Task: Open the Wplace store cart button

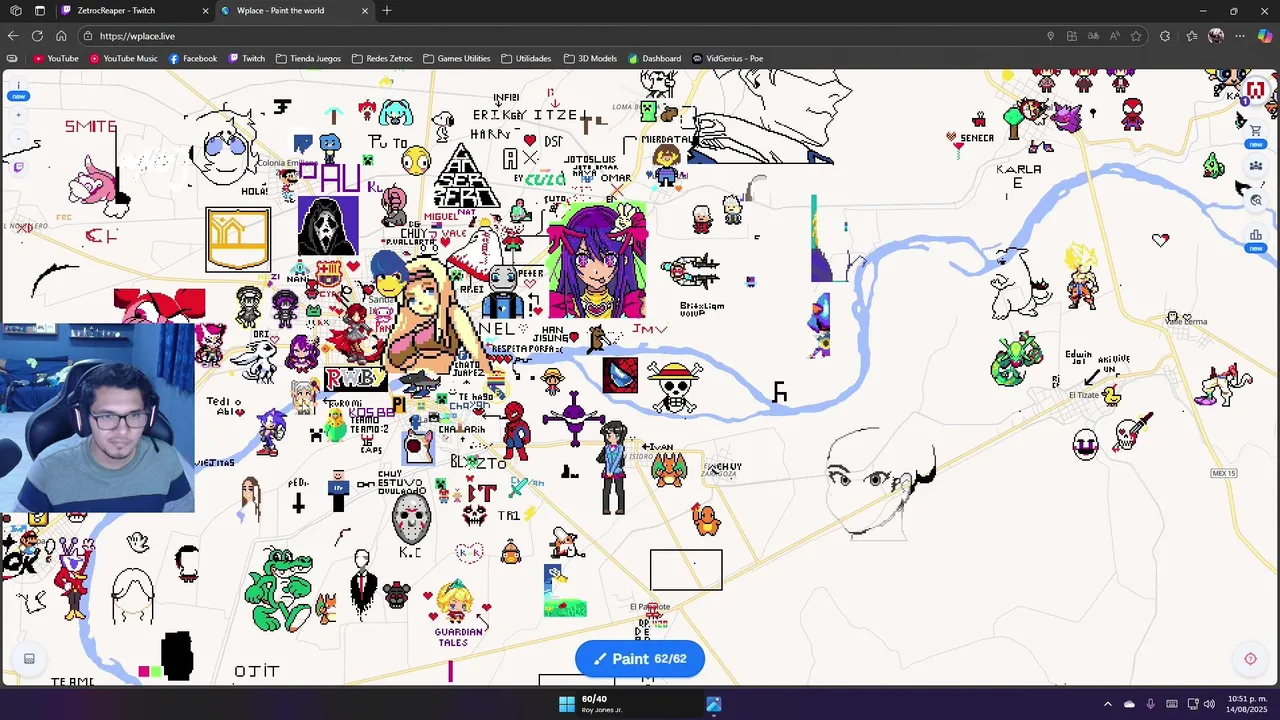Action: 1255,130
